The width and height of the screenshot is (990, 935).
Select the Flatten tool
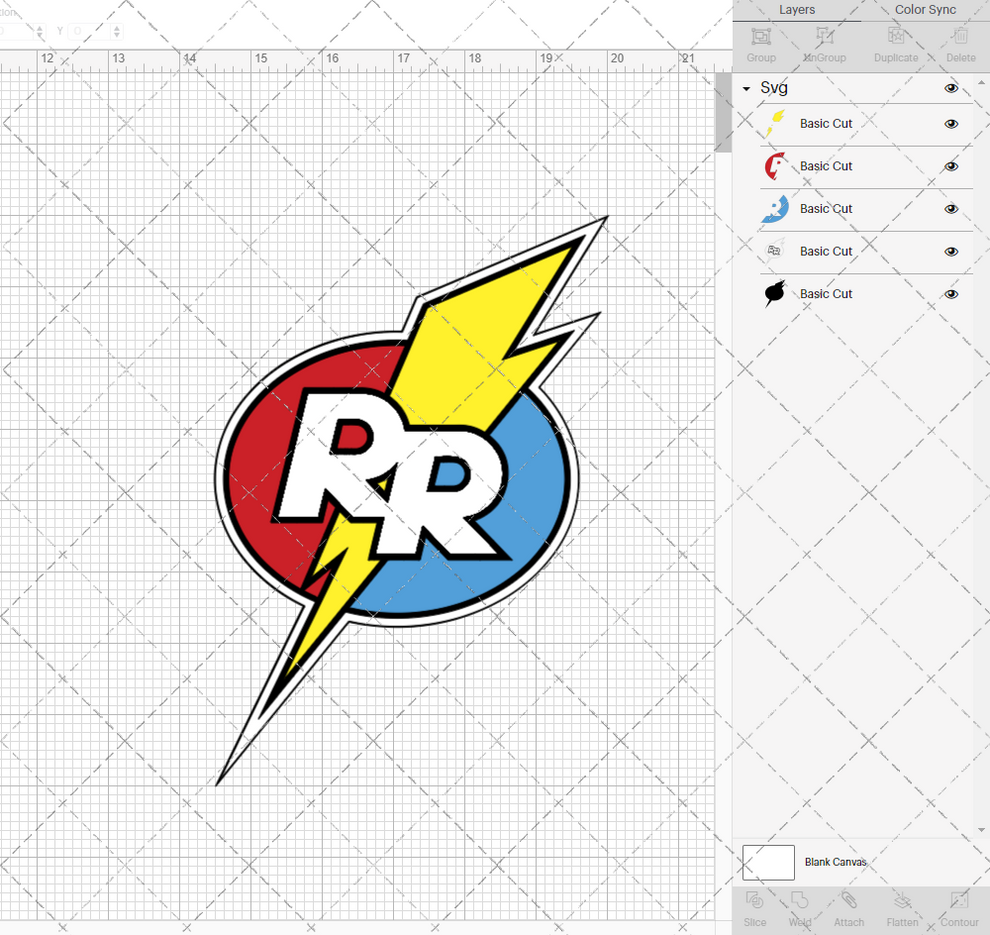coord(903,910)
